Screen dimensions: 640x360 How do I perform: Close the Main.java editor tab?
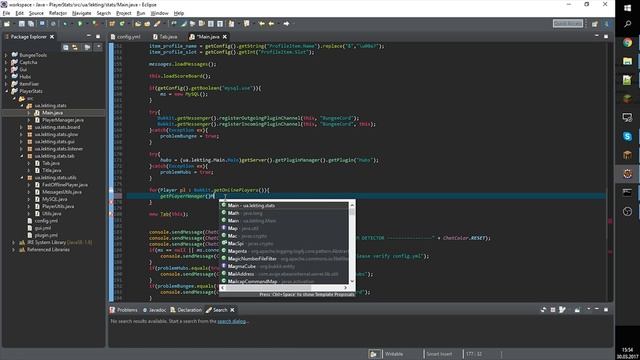click(x=224, y=37)
